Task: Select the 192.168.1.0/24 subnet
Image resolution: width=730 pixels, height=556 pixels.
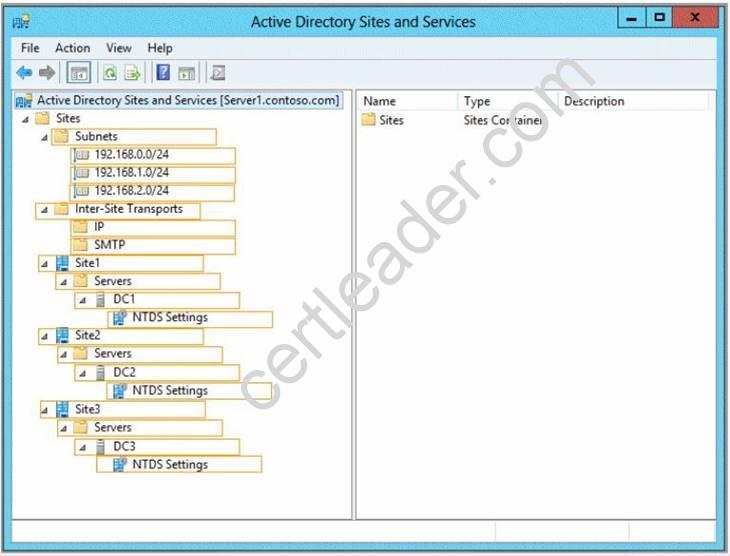Action: coord(131,173)
